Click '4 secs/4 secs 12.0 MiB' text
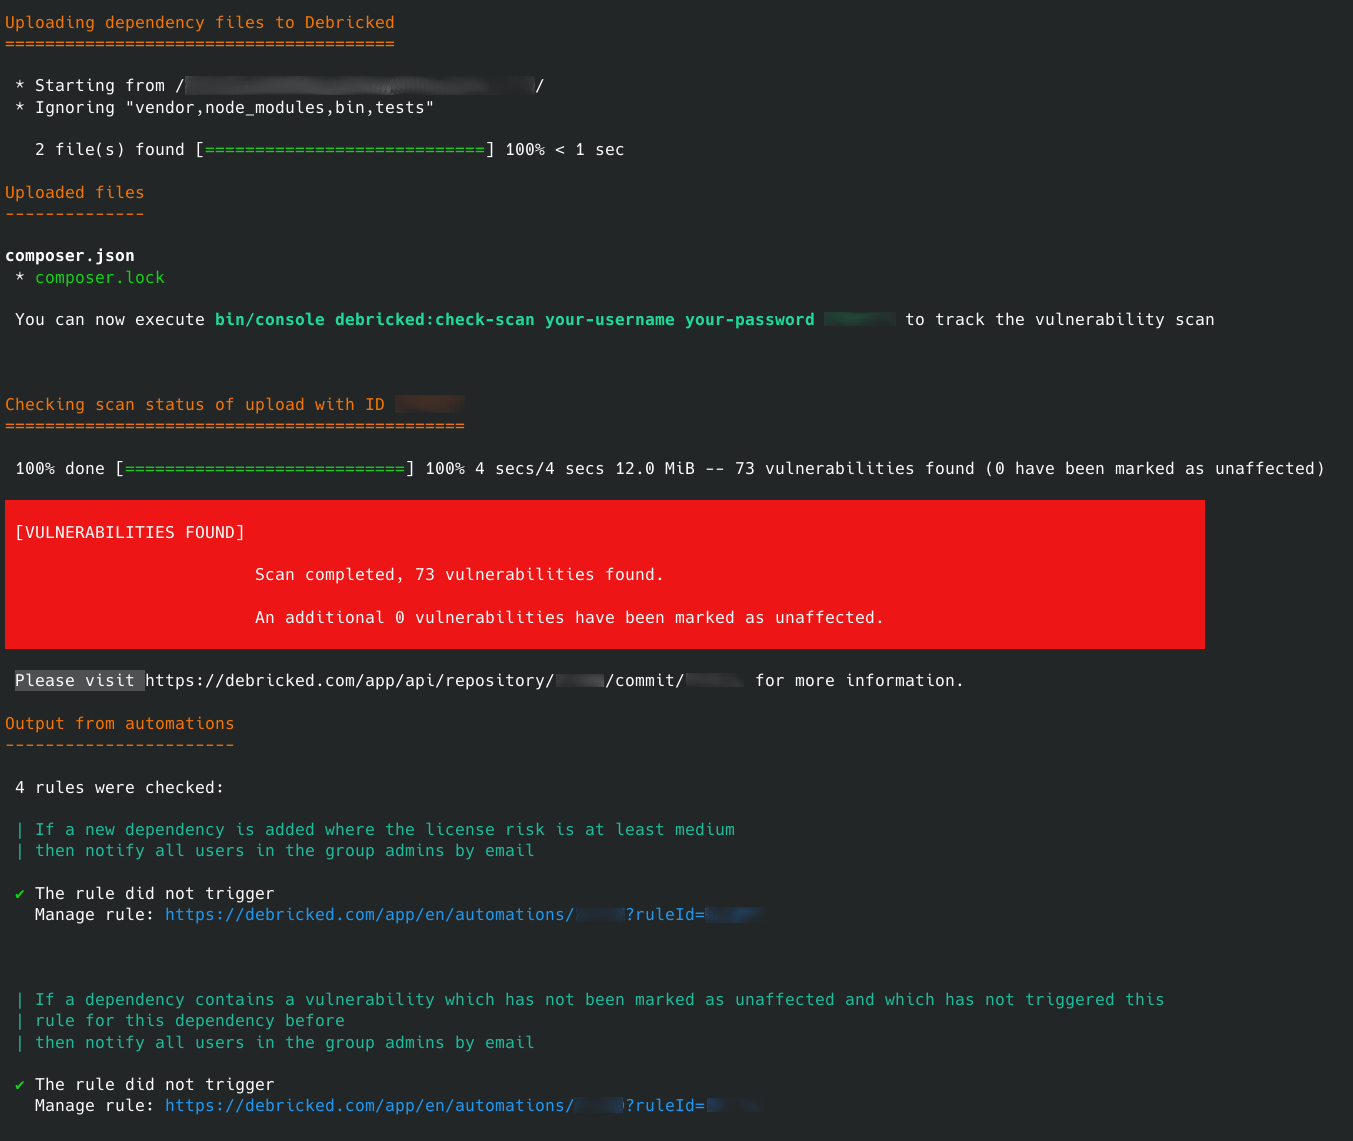 [x=585, y=468]
